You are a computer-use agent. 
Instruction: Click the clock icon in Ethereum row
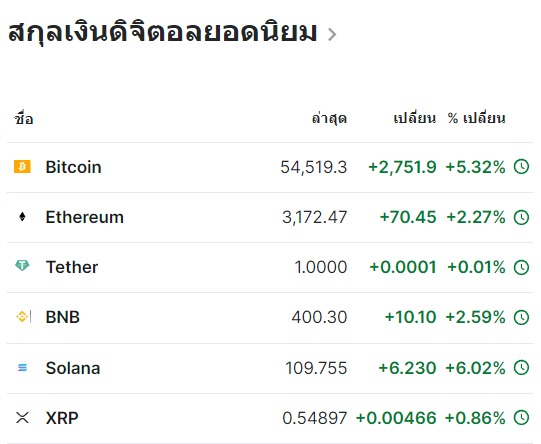pos(521,217)
